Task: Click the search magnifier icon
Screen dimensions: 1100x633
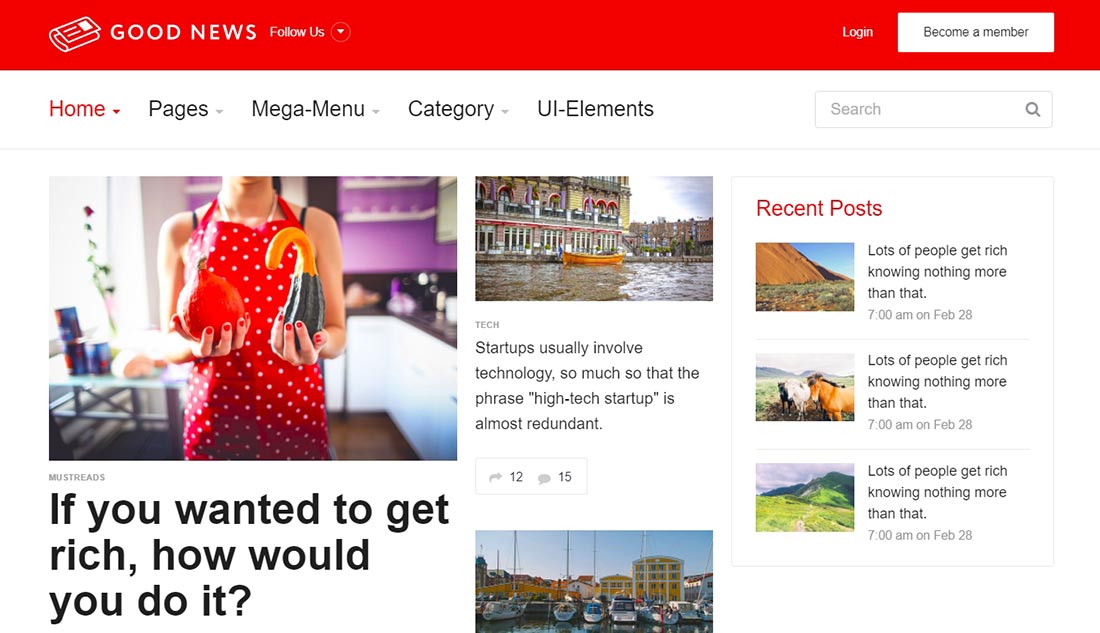Action: [1033, 110]
